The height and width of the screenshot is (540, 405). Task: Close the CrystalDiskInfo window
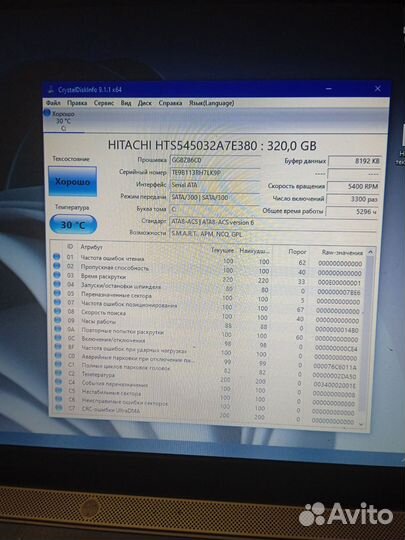[x=377, y=89]
